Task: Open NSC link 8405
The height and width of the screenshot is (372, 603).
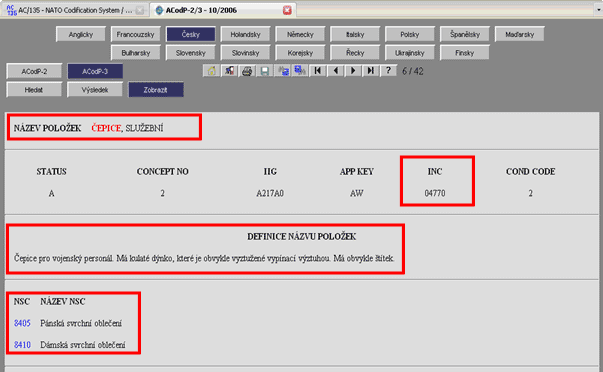Action: (22, 323)
